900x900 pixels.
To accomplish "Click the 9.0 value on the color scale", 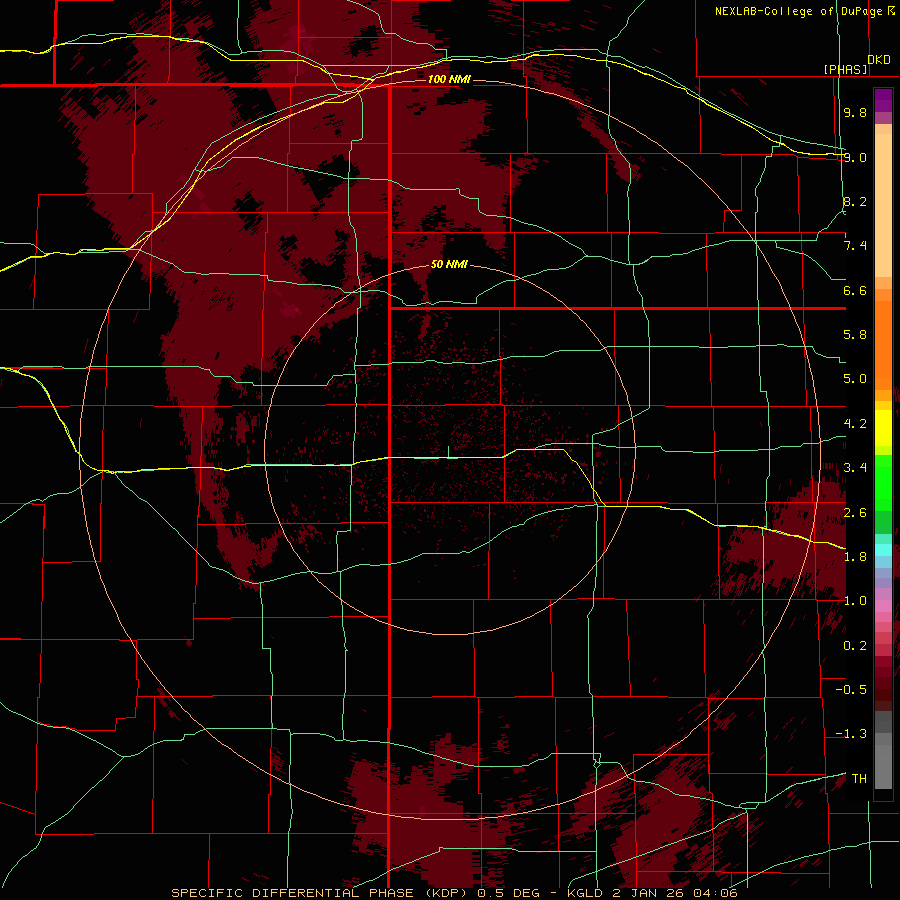I will point(855,157).
